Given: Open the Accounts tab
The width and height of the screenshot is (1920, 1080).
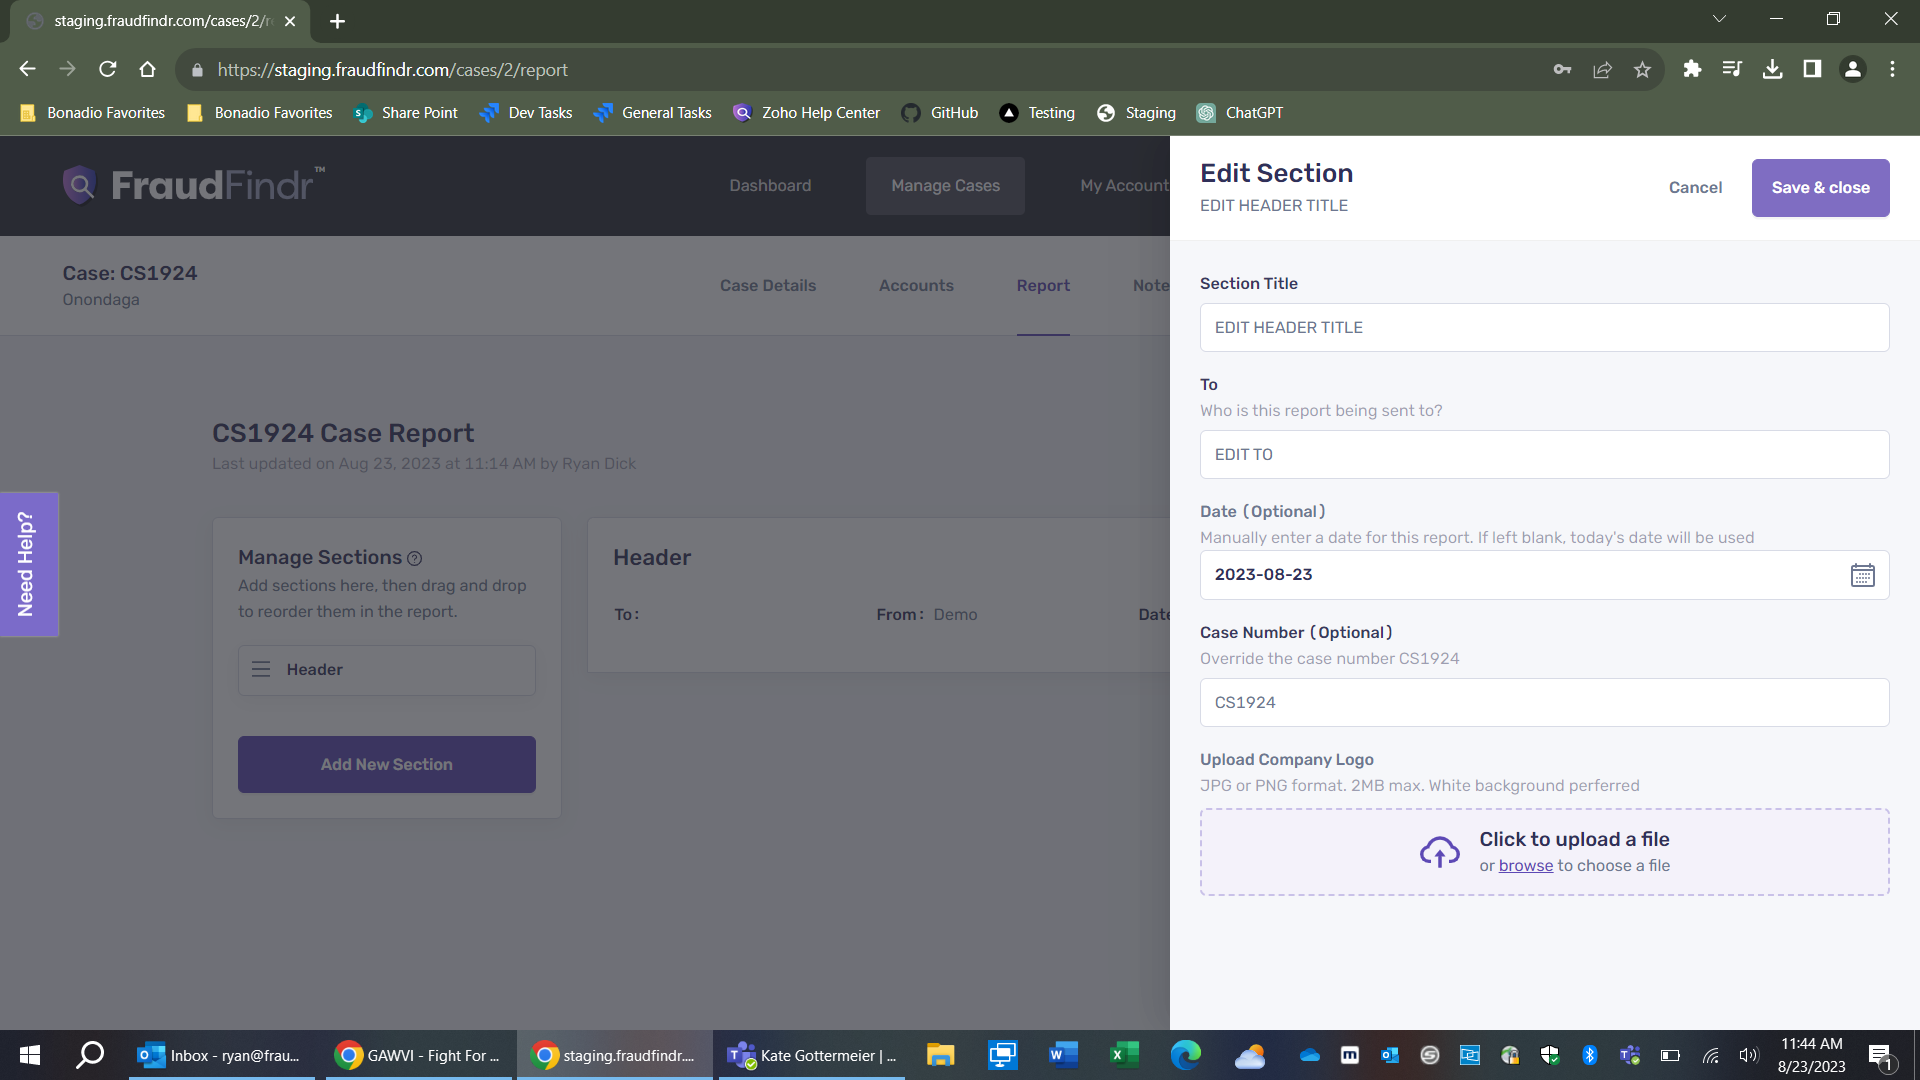Looking at the screenshot, I should 916,286.
